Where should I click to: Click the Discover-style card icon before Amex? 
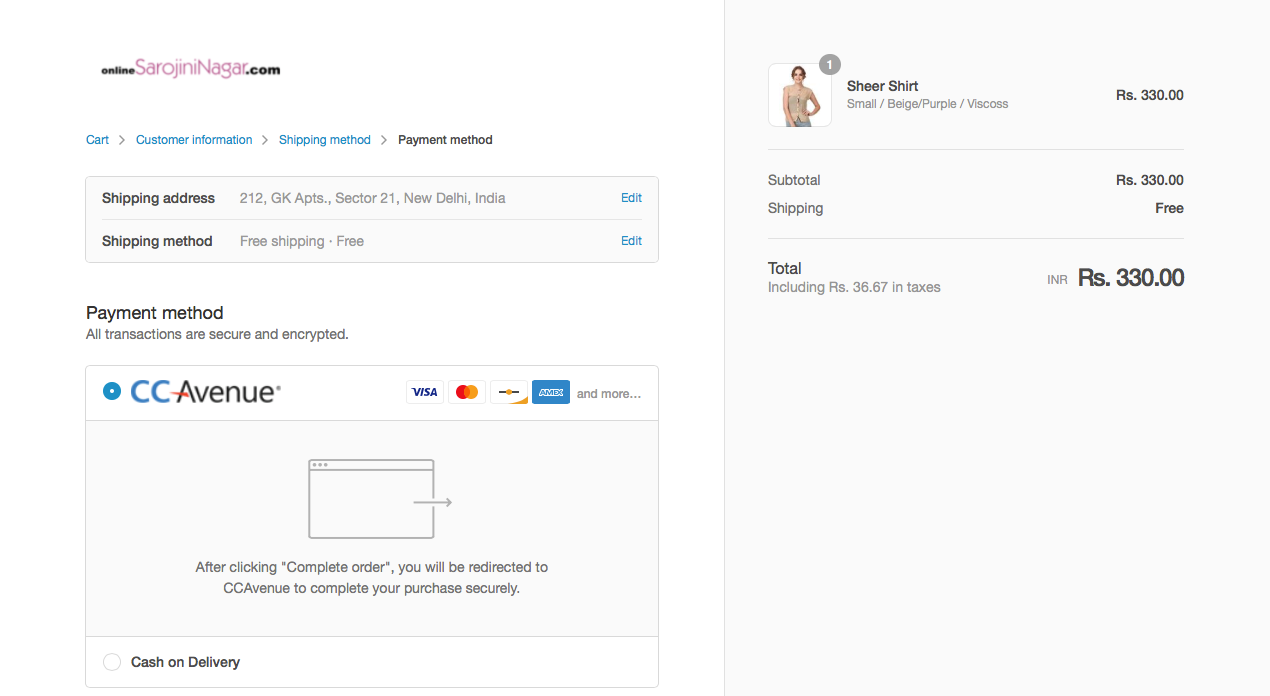click(509, 392)
